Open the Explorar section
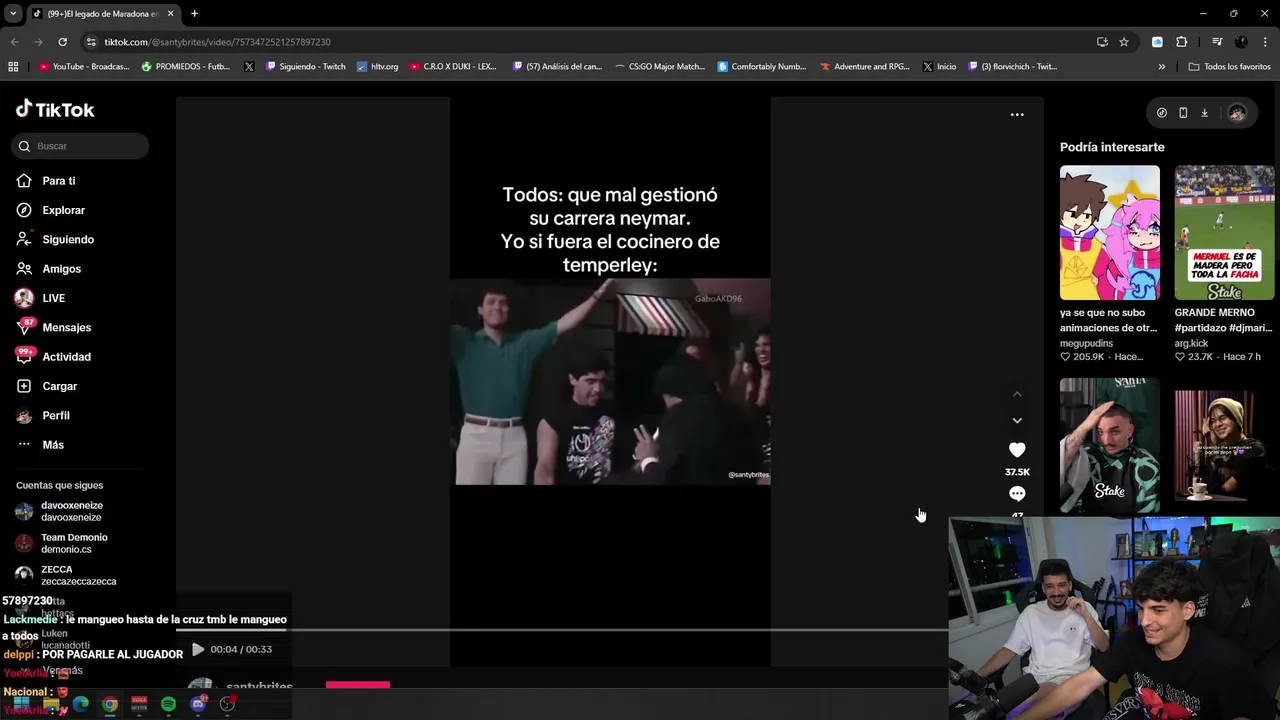This screenshot has height=720, width=1280. coord(51,210)
